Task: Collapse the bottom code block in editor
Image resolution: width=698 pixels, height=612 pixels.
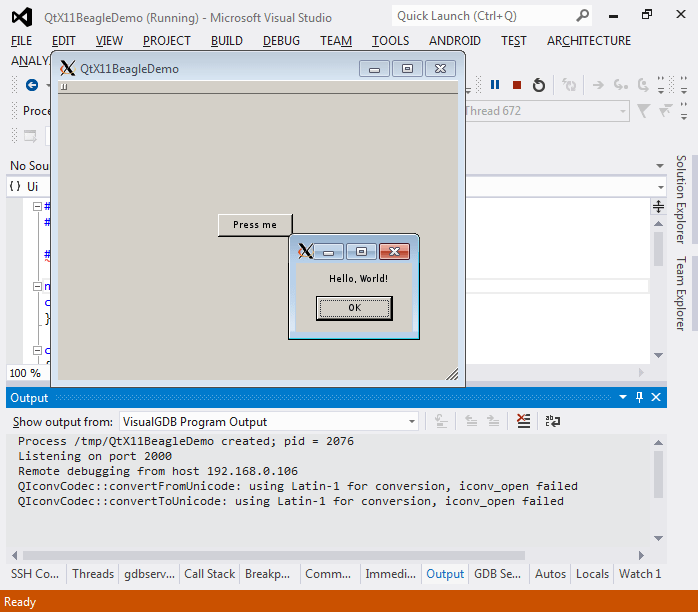Action: point(37,350)
